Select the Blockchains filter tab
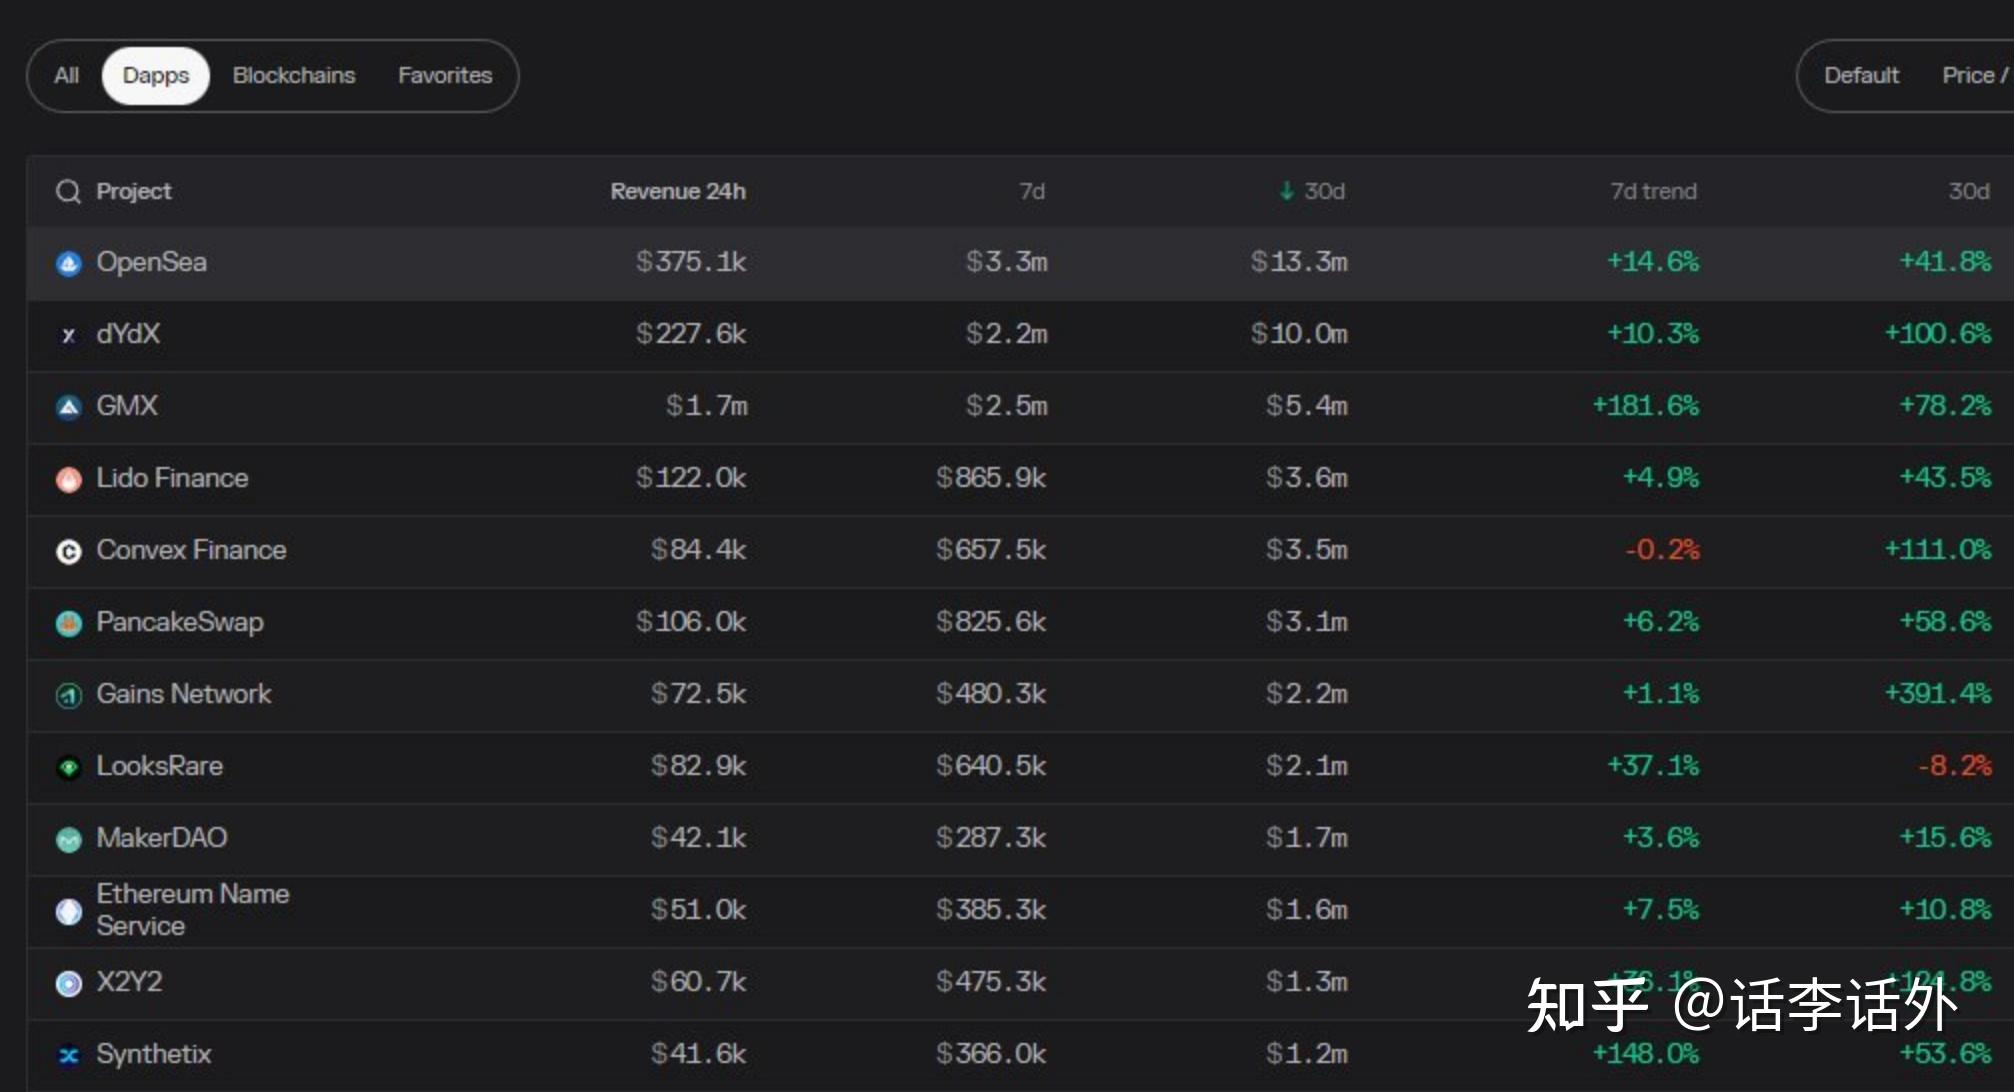The width and height of the screenshot is (2014, 1092). coord(294,76)
